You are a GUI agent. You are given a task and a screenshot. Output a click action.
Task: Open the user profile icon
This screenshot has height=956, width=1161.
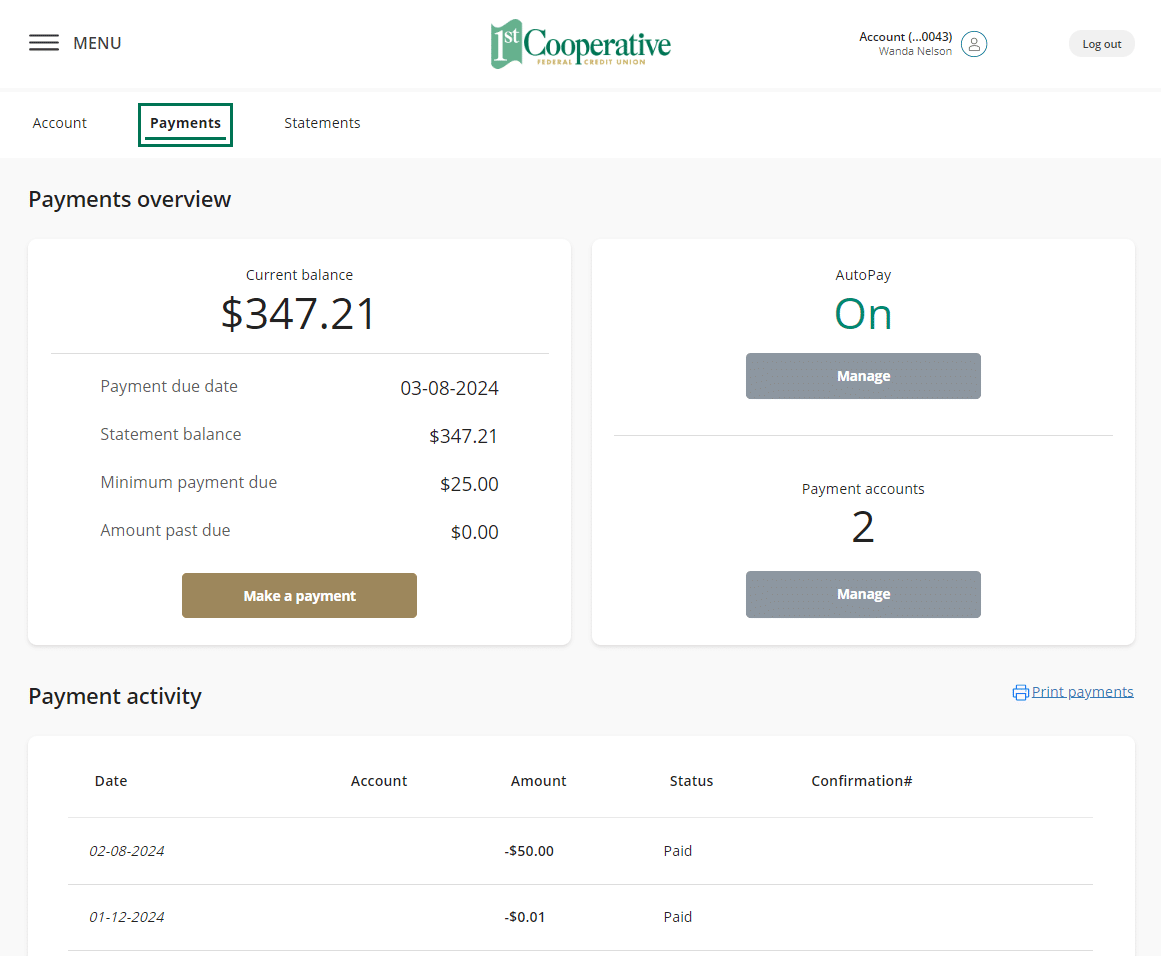[x=973, y=44]
